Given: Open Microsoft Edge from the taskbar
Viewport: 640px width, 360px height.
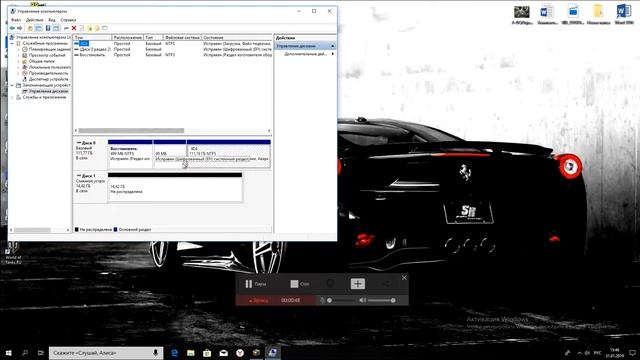Looking at the screenshot, I should click(174, 353).
